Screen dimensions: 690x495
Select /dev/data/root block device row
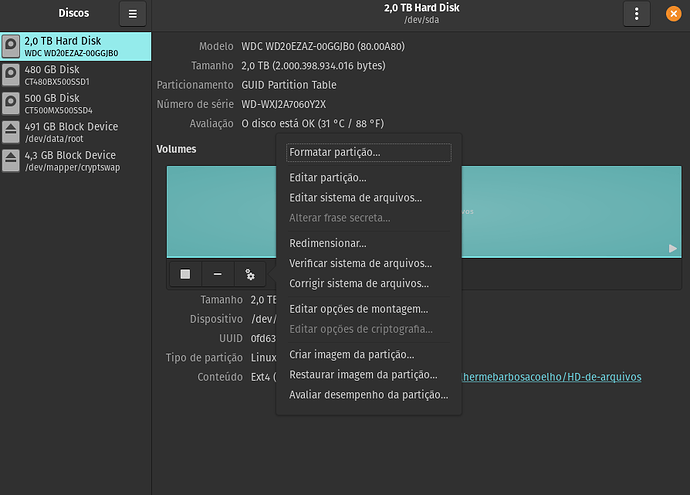[x=76, y=132]
